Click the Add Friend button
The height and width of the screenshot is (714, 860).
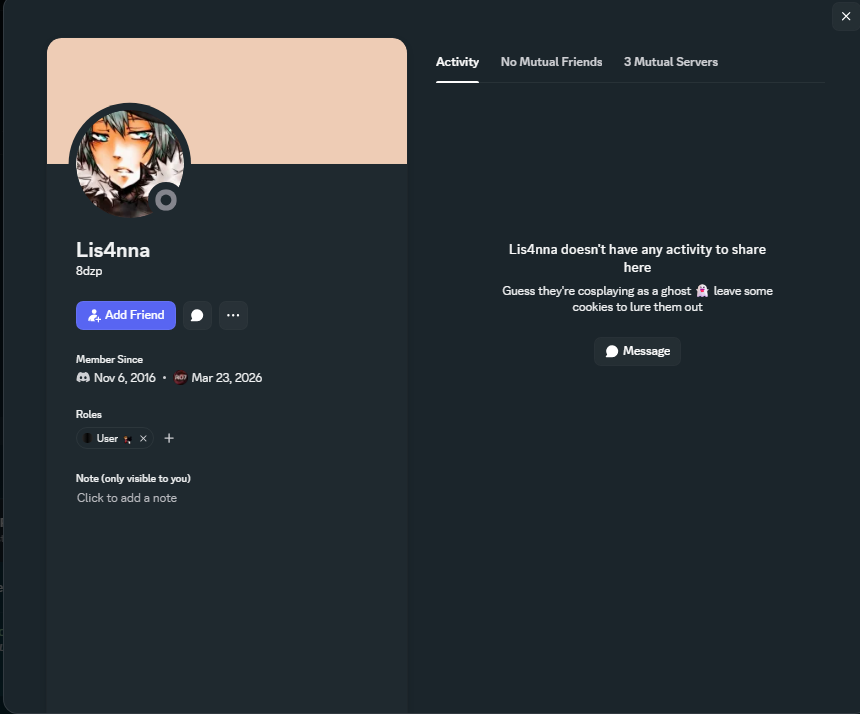pos(126,315)
